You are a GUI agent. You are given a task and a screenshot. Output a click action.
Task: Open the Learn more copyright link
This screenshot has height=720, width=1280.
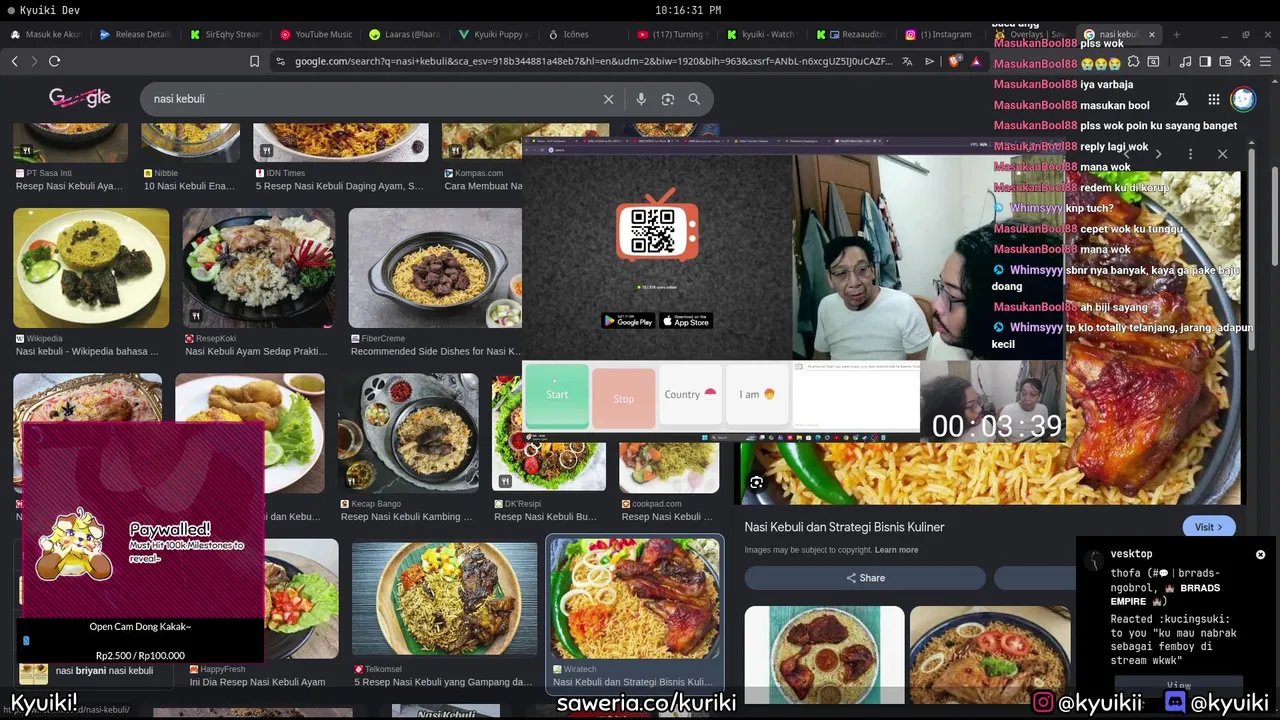[896, 550]
